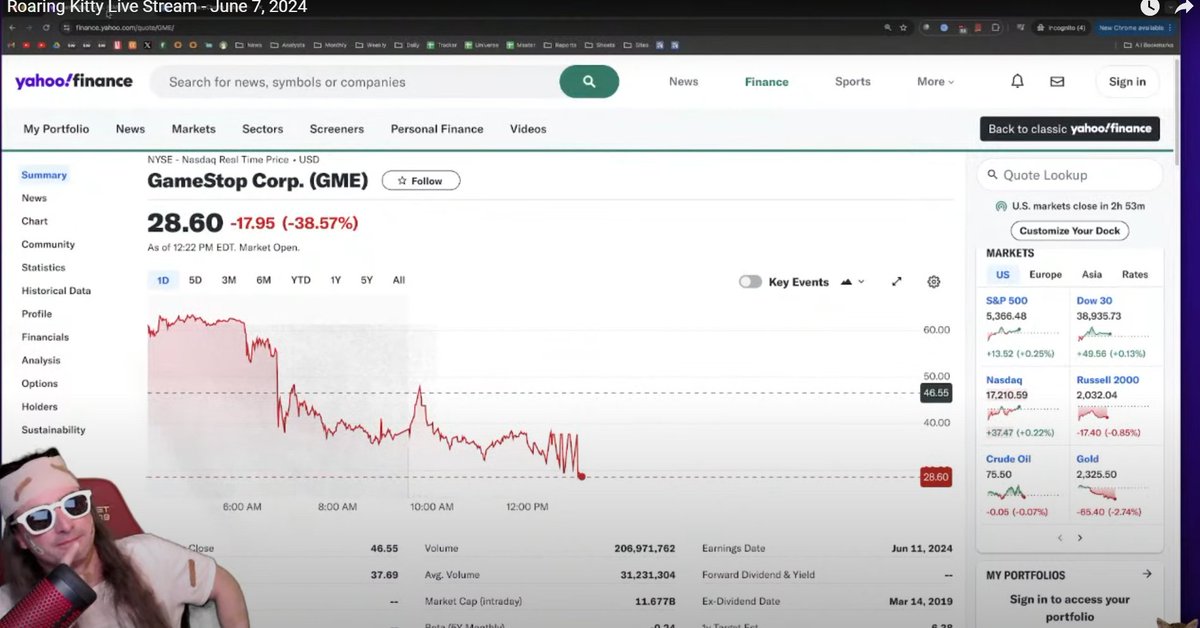Open the Screeners navigation menu

(x=337, y=129)
